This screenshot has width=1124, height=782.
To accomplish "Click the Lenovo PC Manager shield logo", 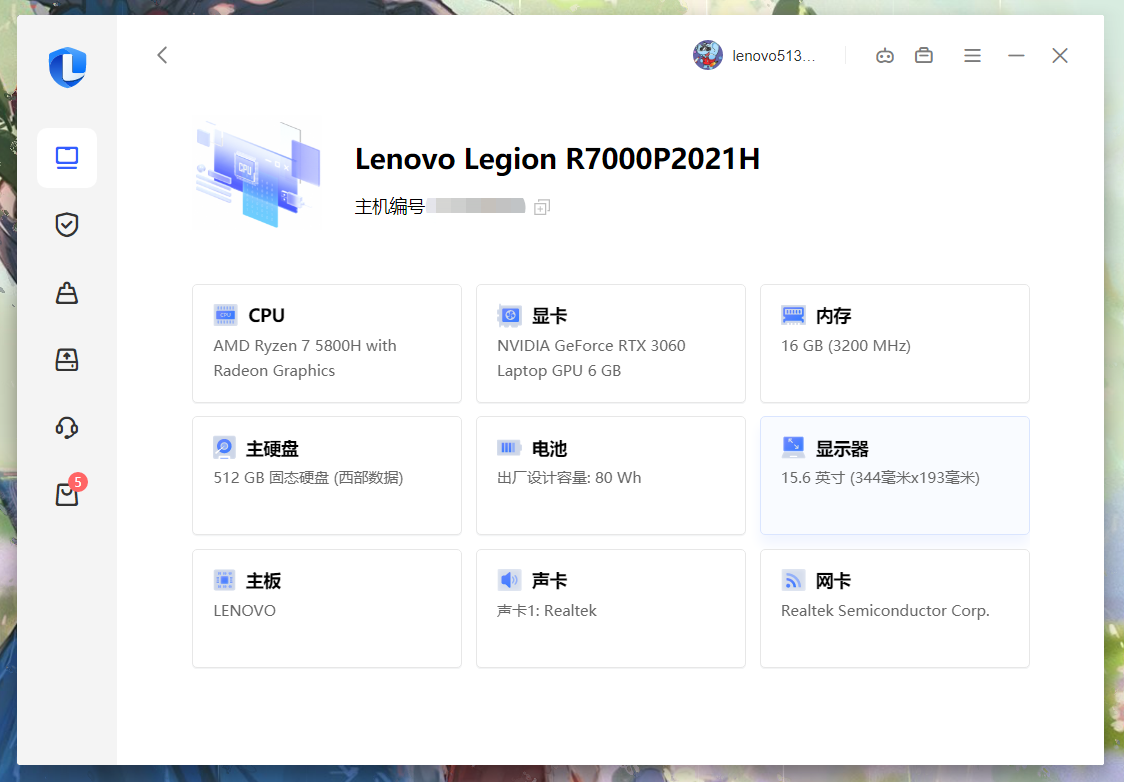I will (x=67, y=67).
